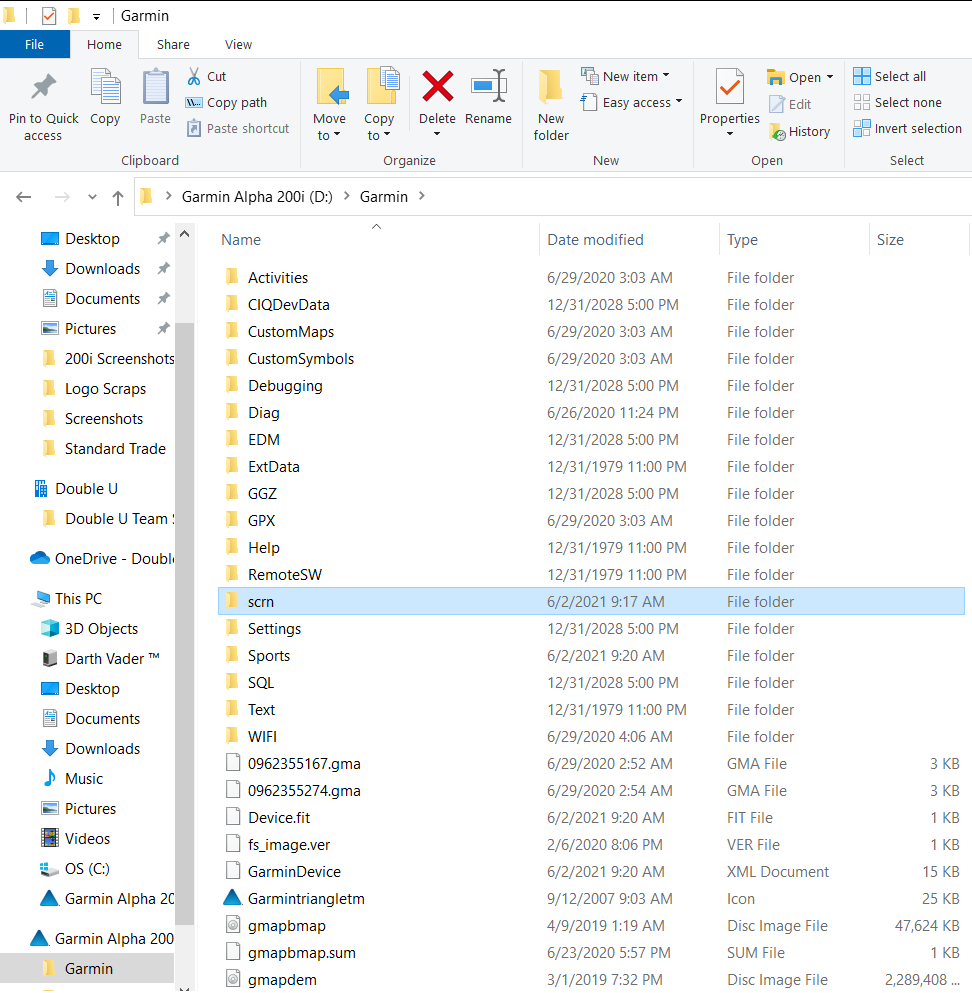Sort by Date modified column header
972x993 pixels.
pos(595,240)
